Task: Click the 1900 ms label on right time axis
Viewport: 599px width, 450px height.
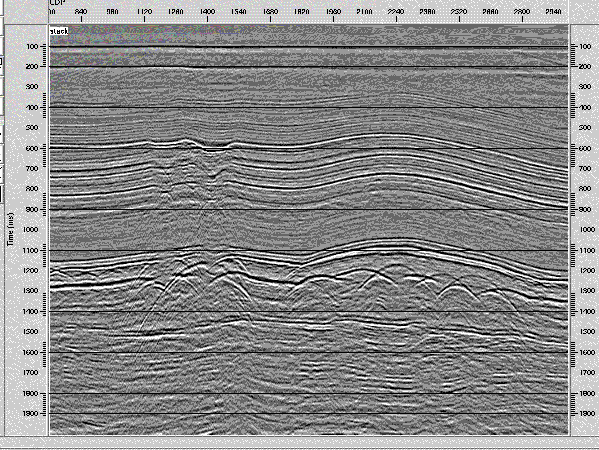Action: point(587,414)
